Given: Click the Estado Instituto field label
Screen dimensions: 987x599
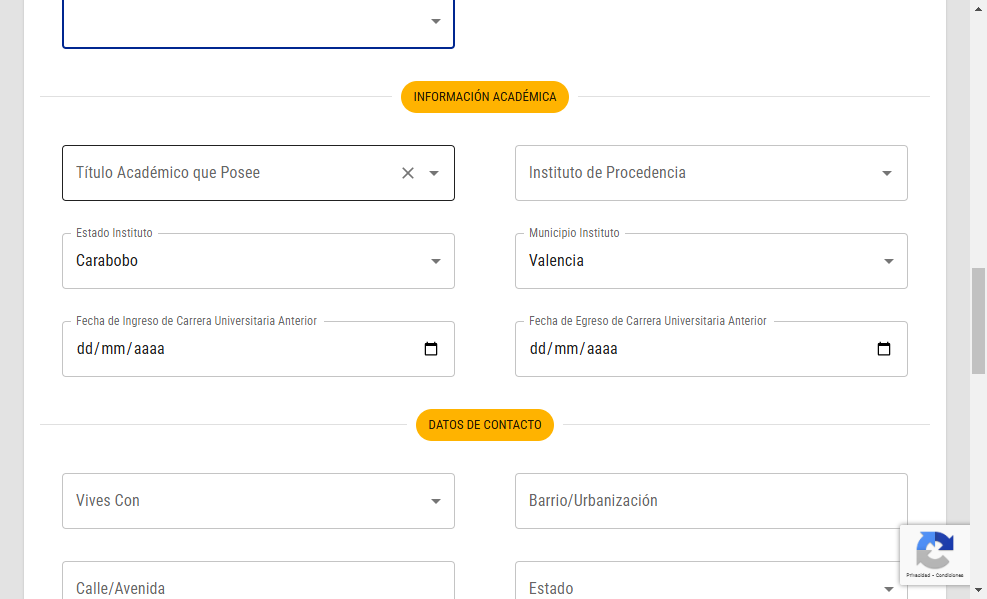Looking at the screenshot, I should 114,233.
